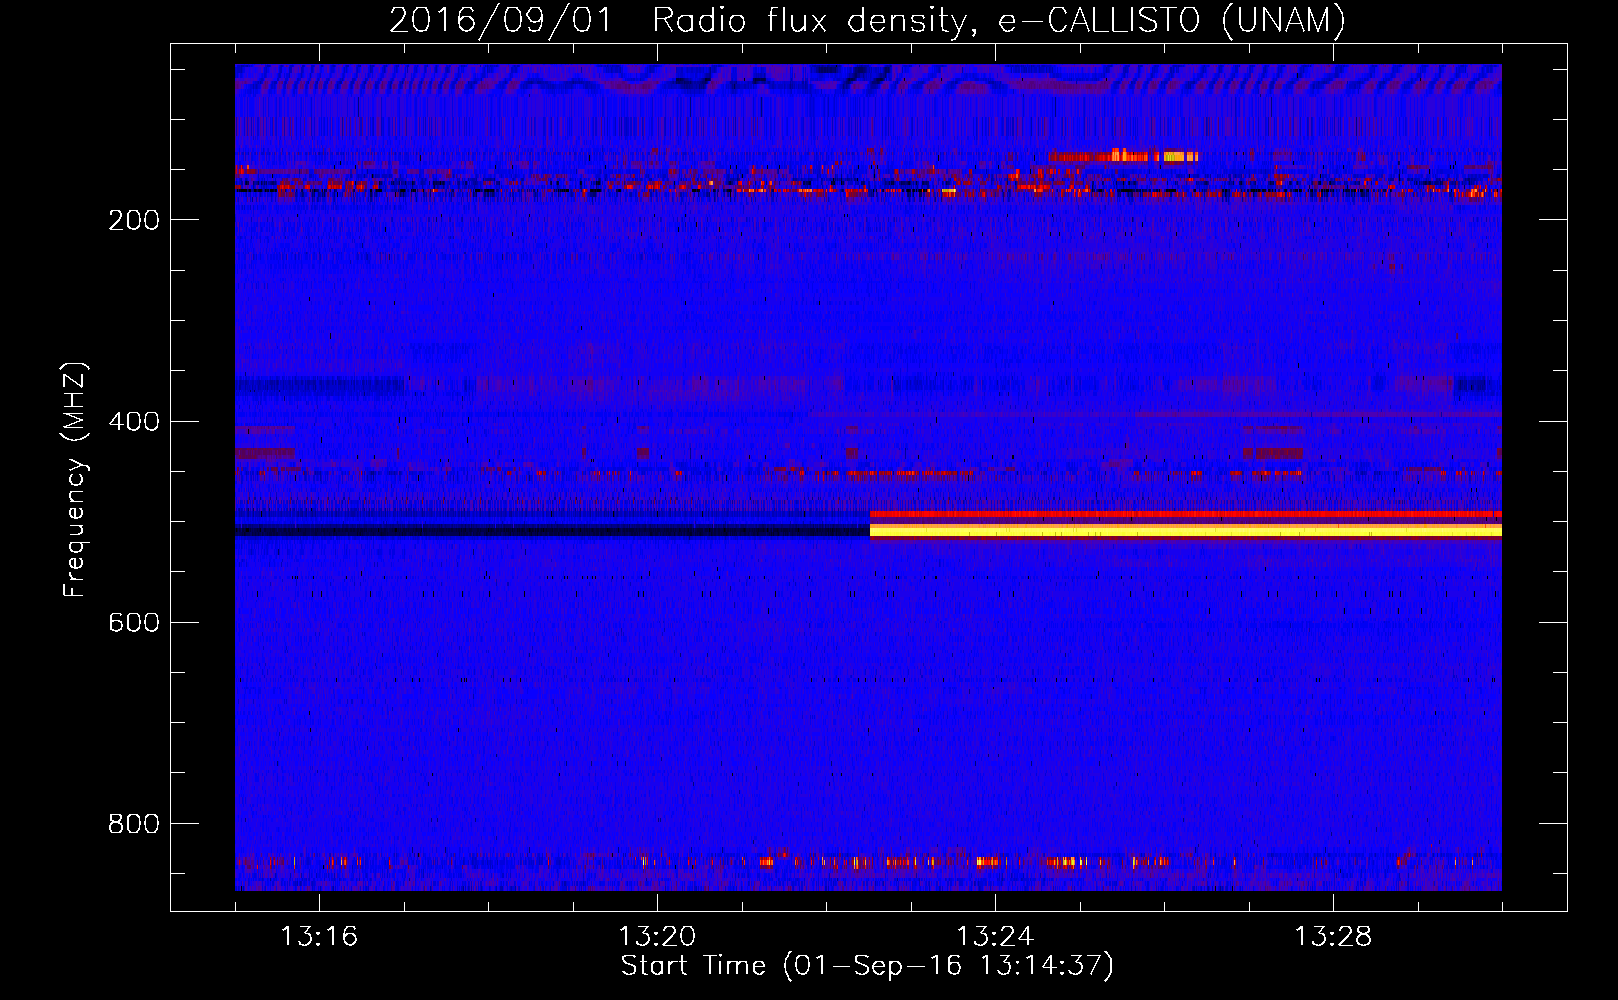Select the 200 frequency tick label

click(x=134, y=220)
